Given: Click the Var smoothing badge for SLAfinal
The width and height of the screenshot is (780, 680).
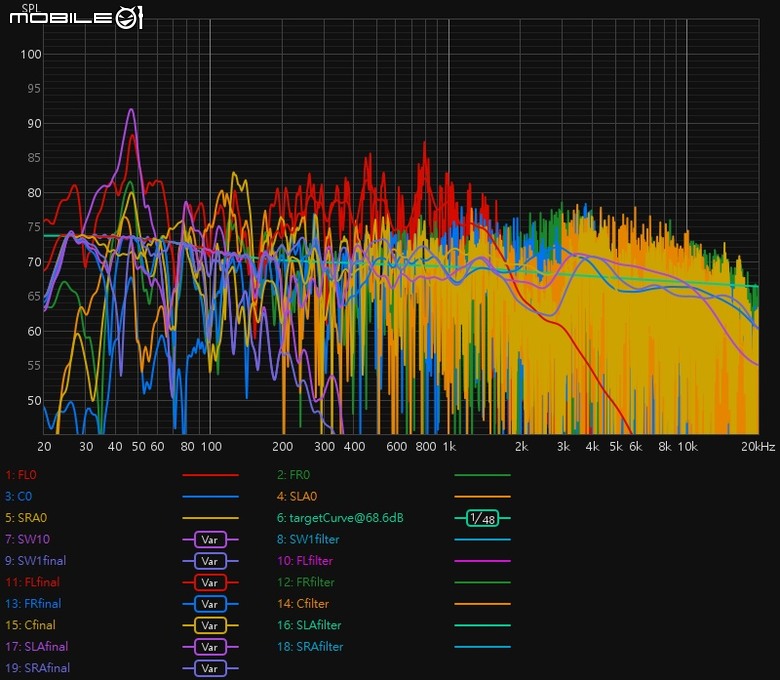Looking at the screenshot, I should click(x=209, y=647).
